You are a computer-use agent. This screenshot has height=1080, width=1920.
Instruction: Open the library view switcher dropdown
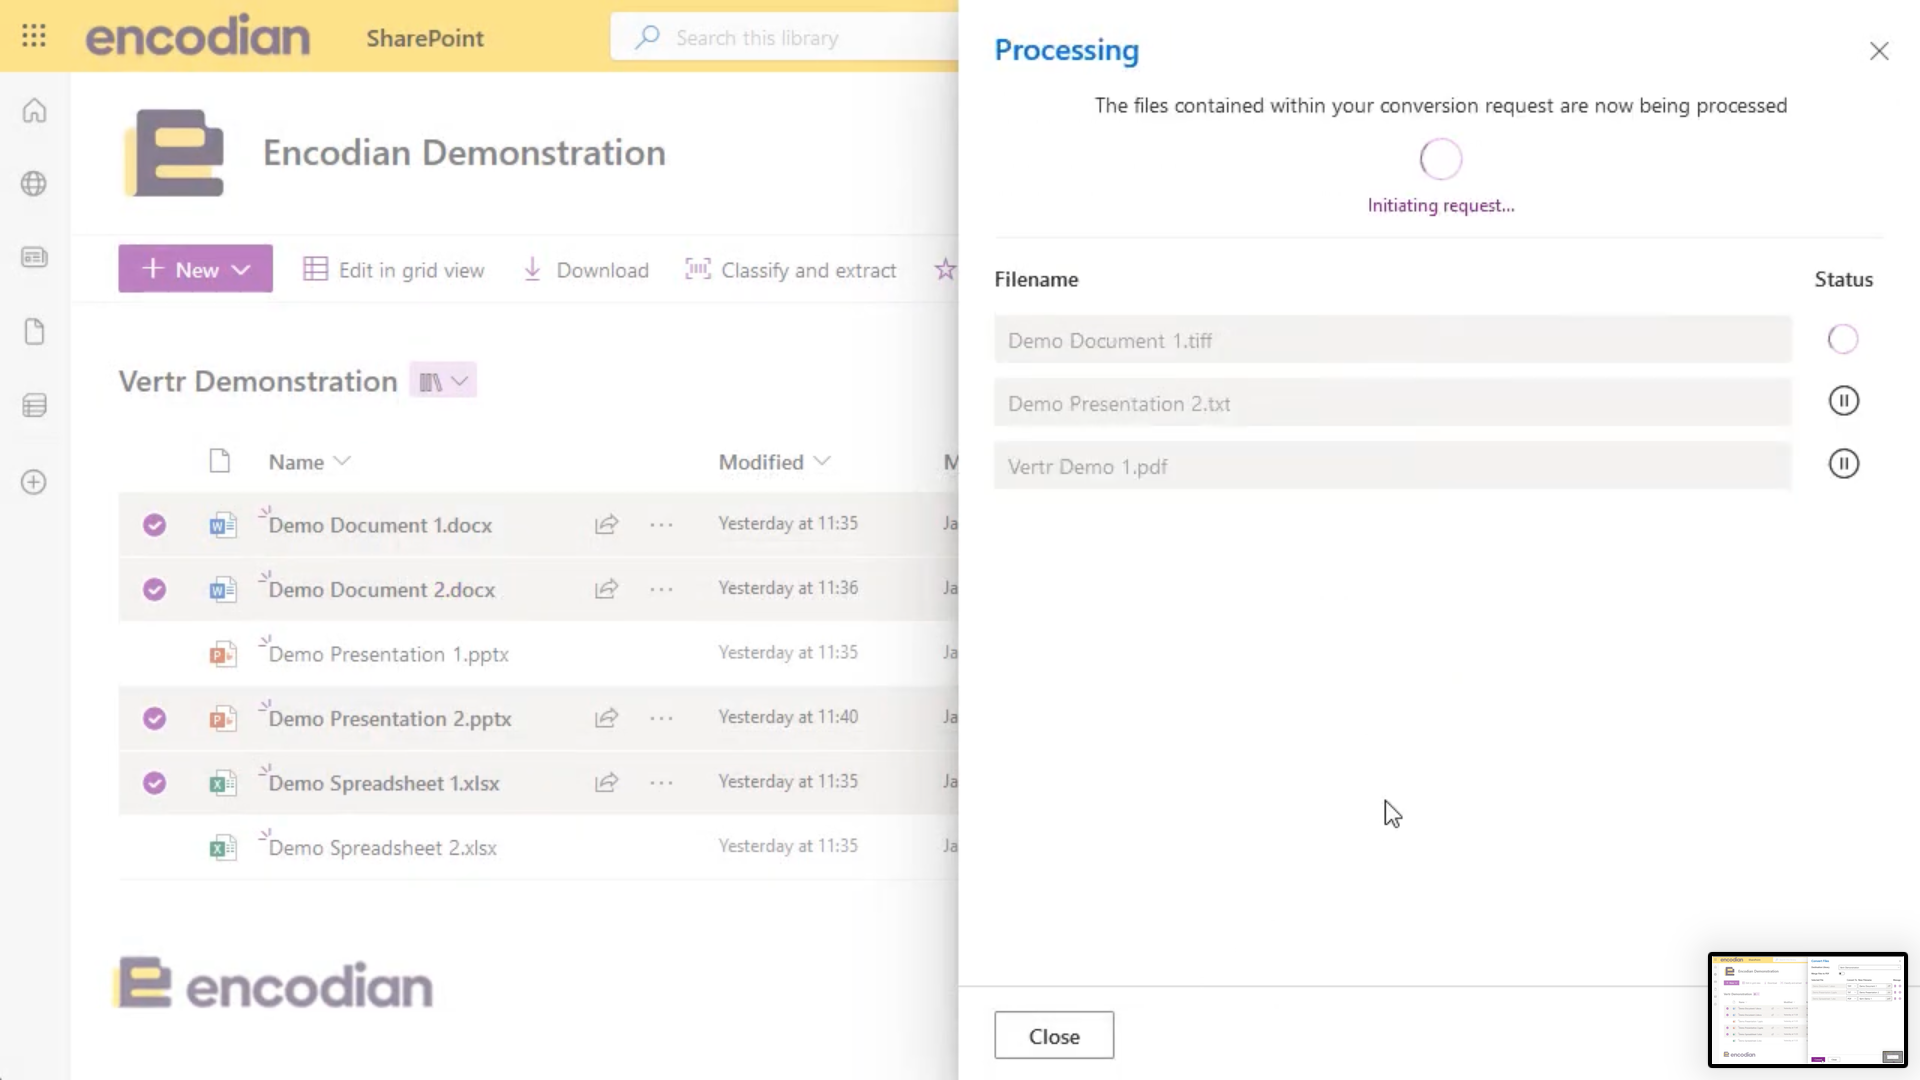click(443, 381)
